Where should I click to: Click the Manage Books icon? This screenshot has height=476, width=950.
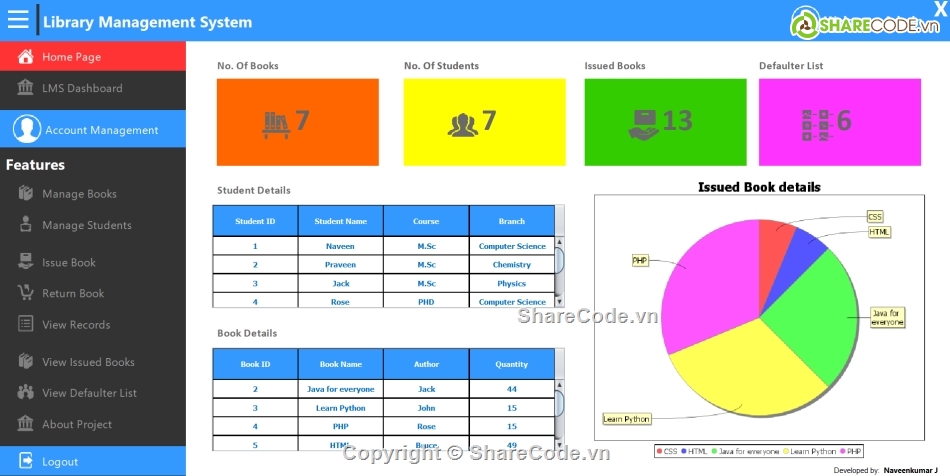(x=26, y=194)
